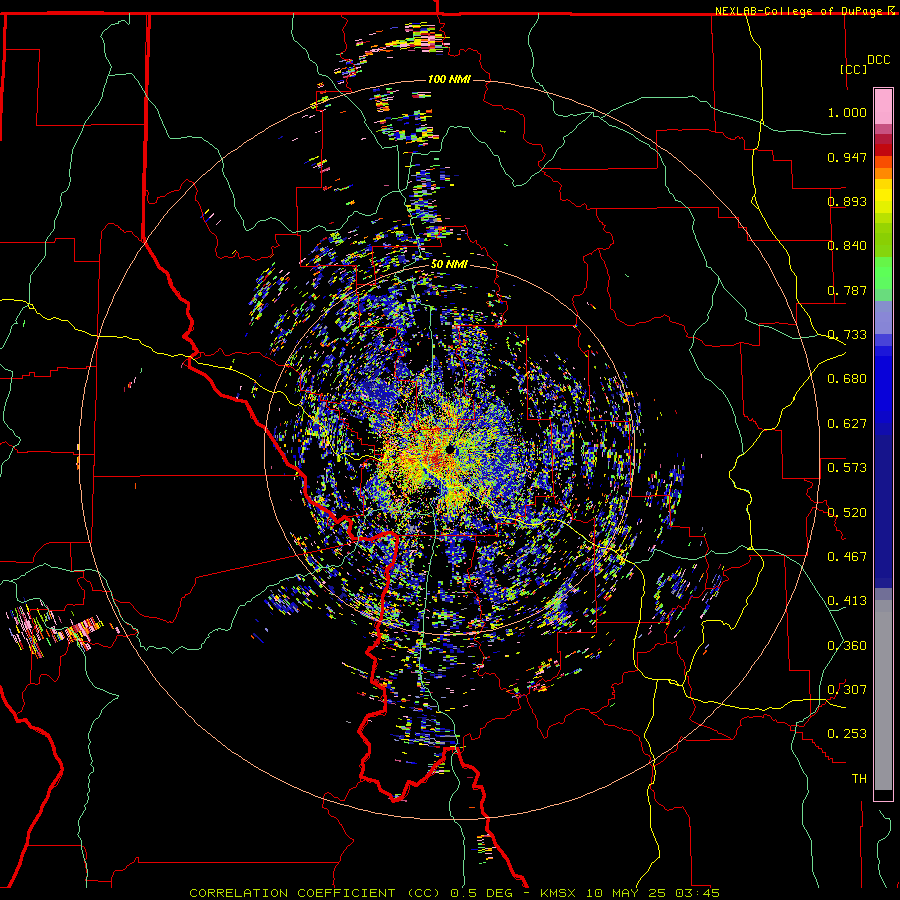This screenshot has width=900, height=900.
Task: Click the 0.733 scale value
Action: tap(847, 335)
